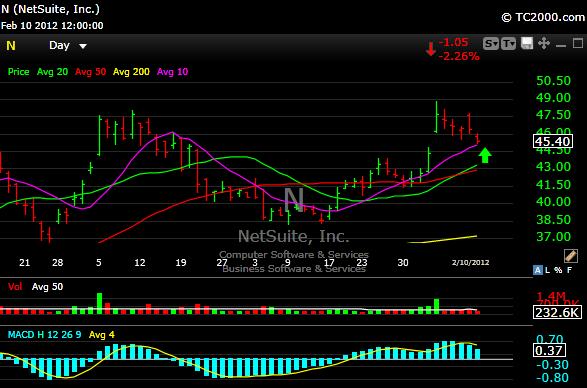Maximize the chart window
Screen dimensions: 587x388
(x=578, y=43)
